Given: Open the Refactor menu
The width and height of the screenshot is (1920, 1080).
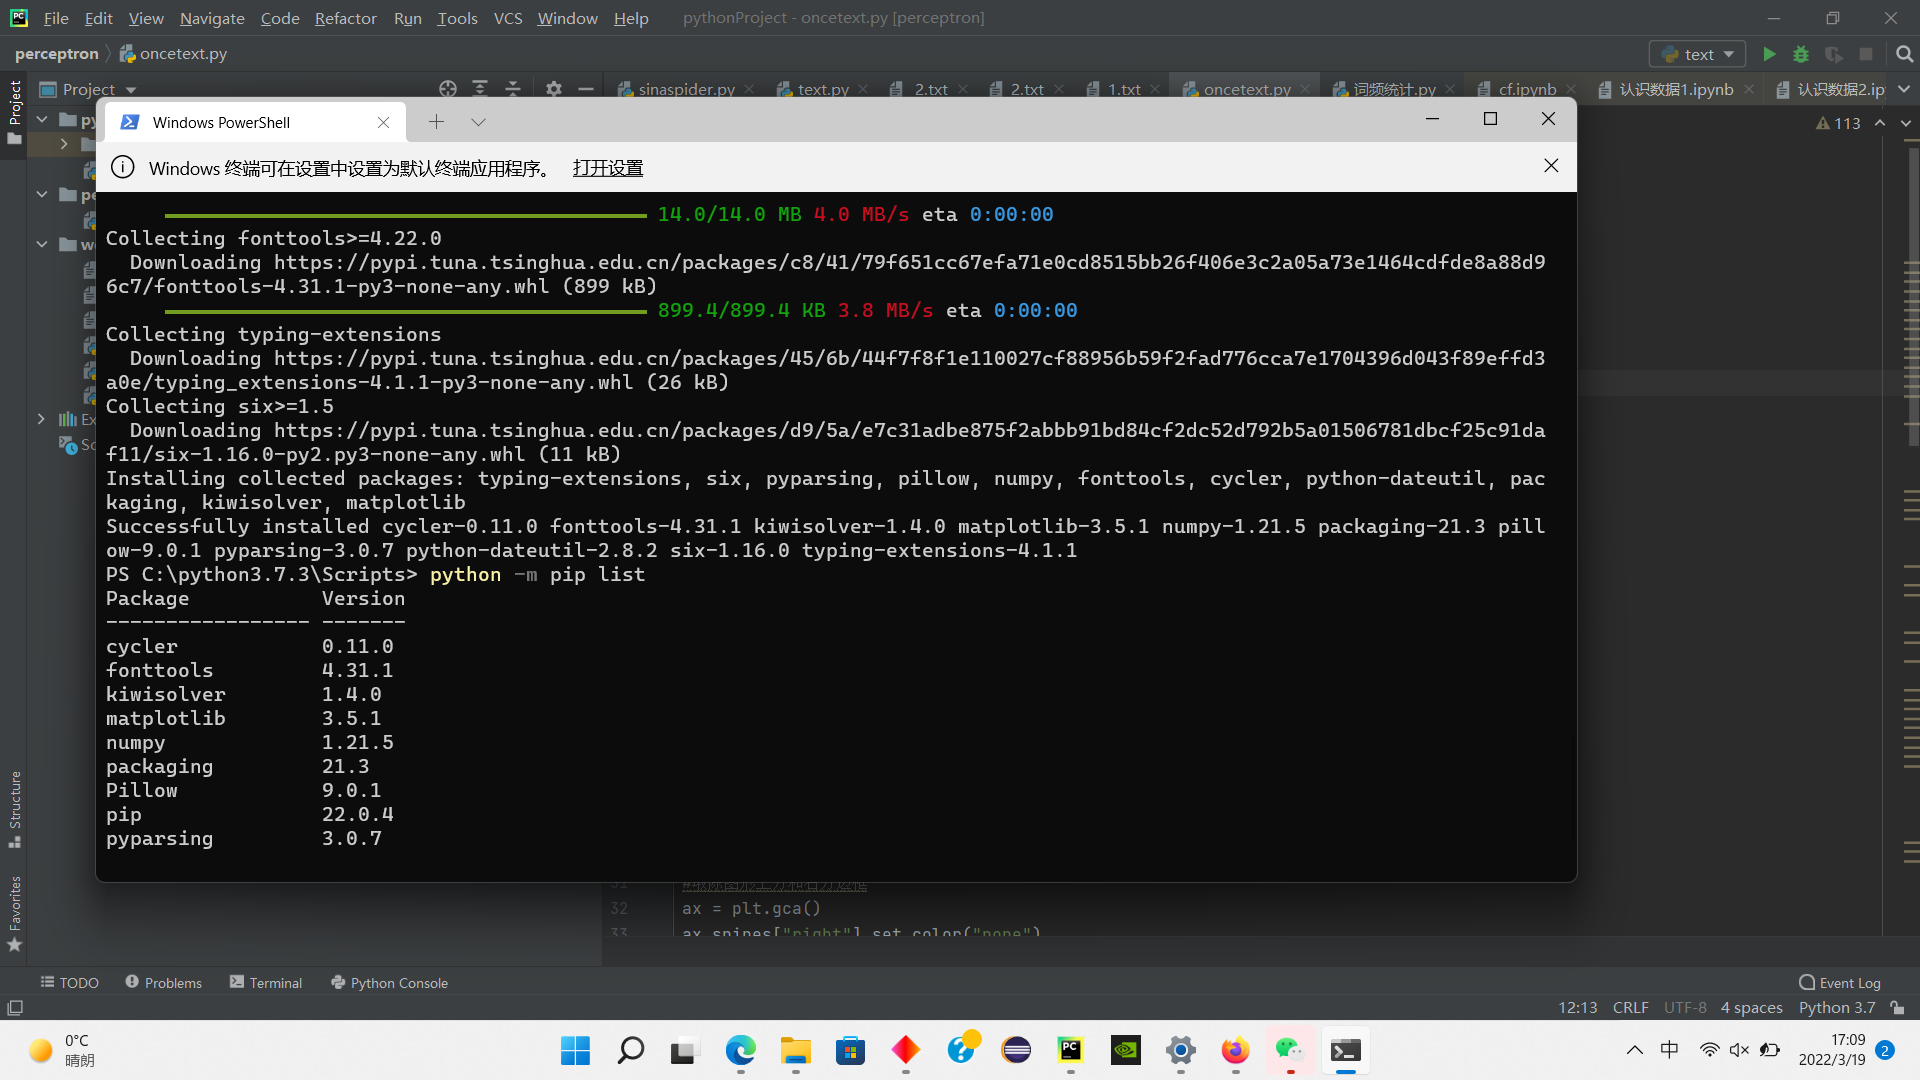Looking at the screenshot, I should [345, 18].
